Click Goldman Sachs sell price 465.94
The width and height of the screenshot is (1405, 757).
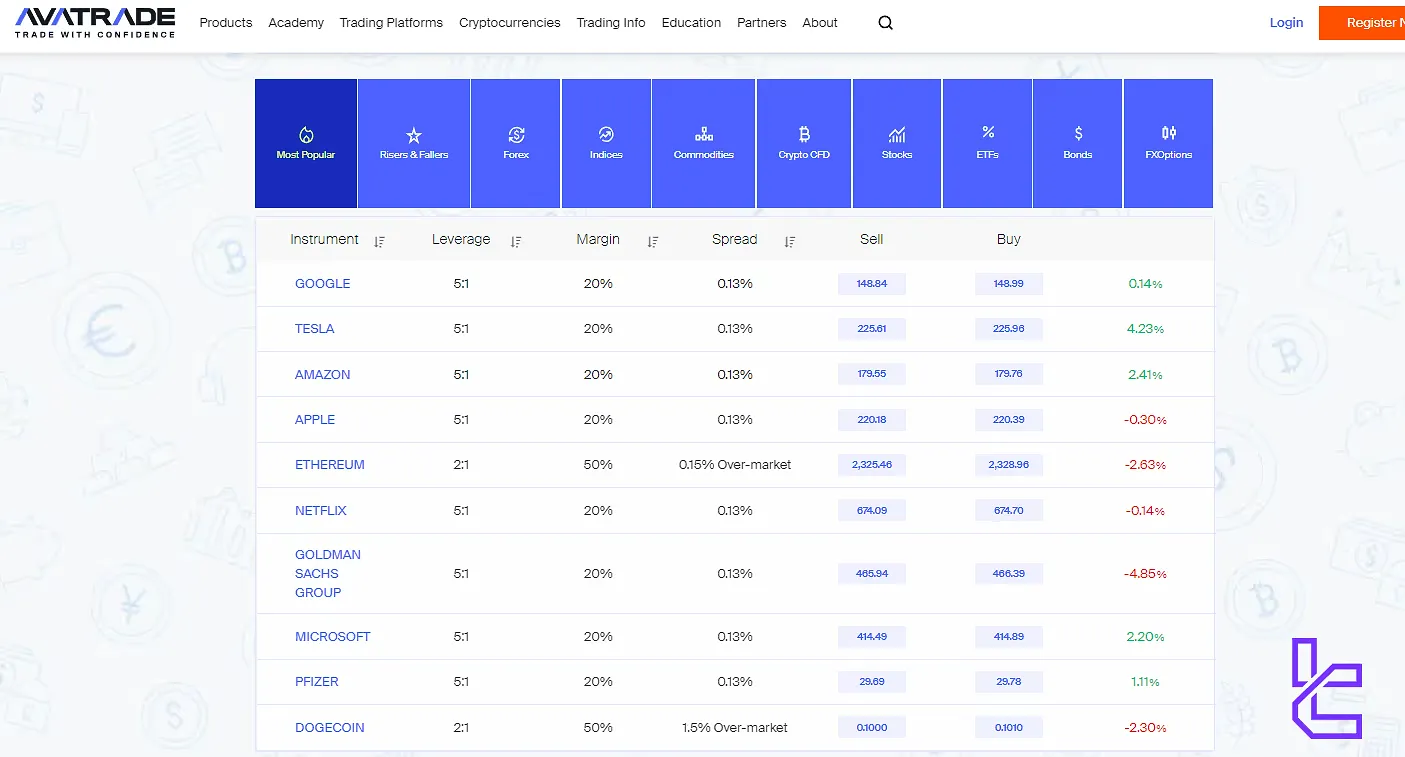872,574
